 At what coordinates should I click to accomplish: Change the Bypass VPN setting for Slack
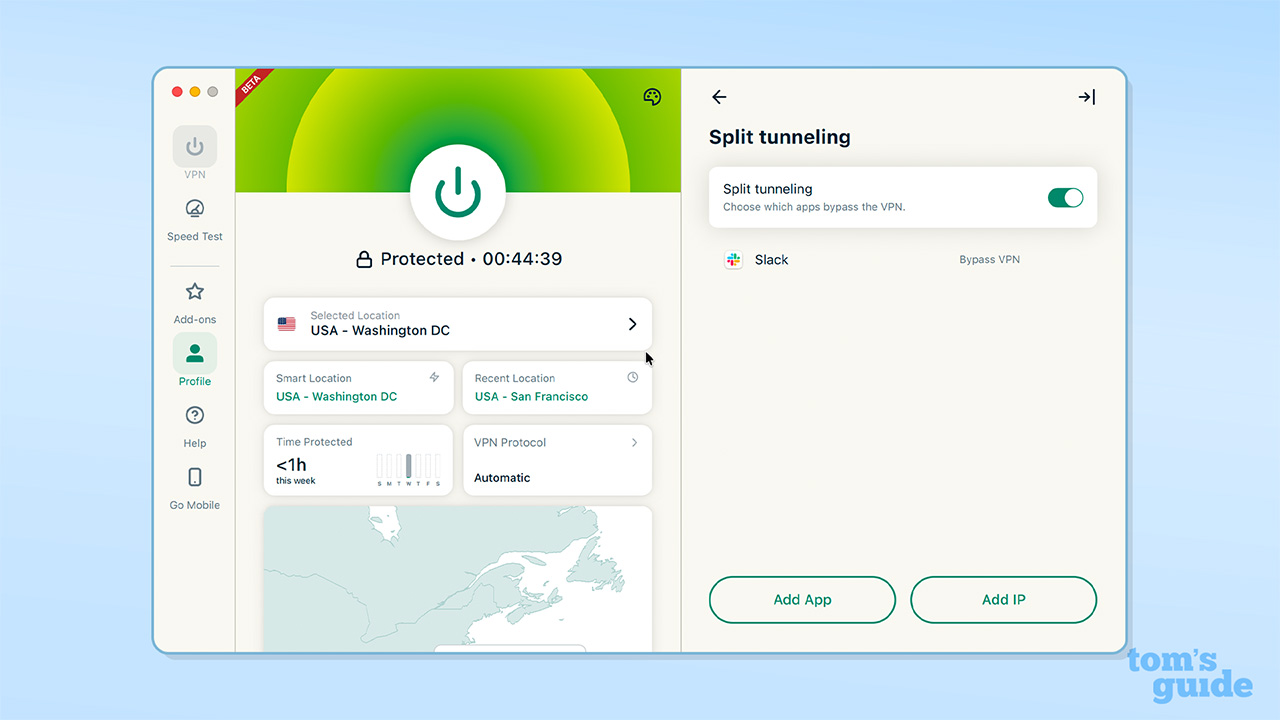click(x=989, y=259)
